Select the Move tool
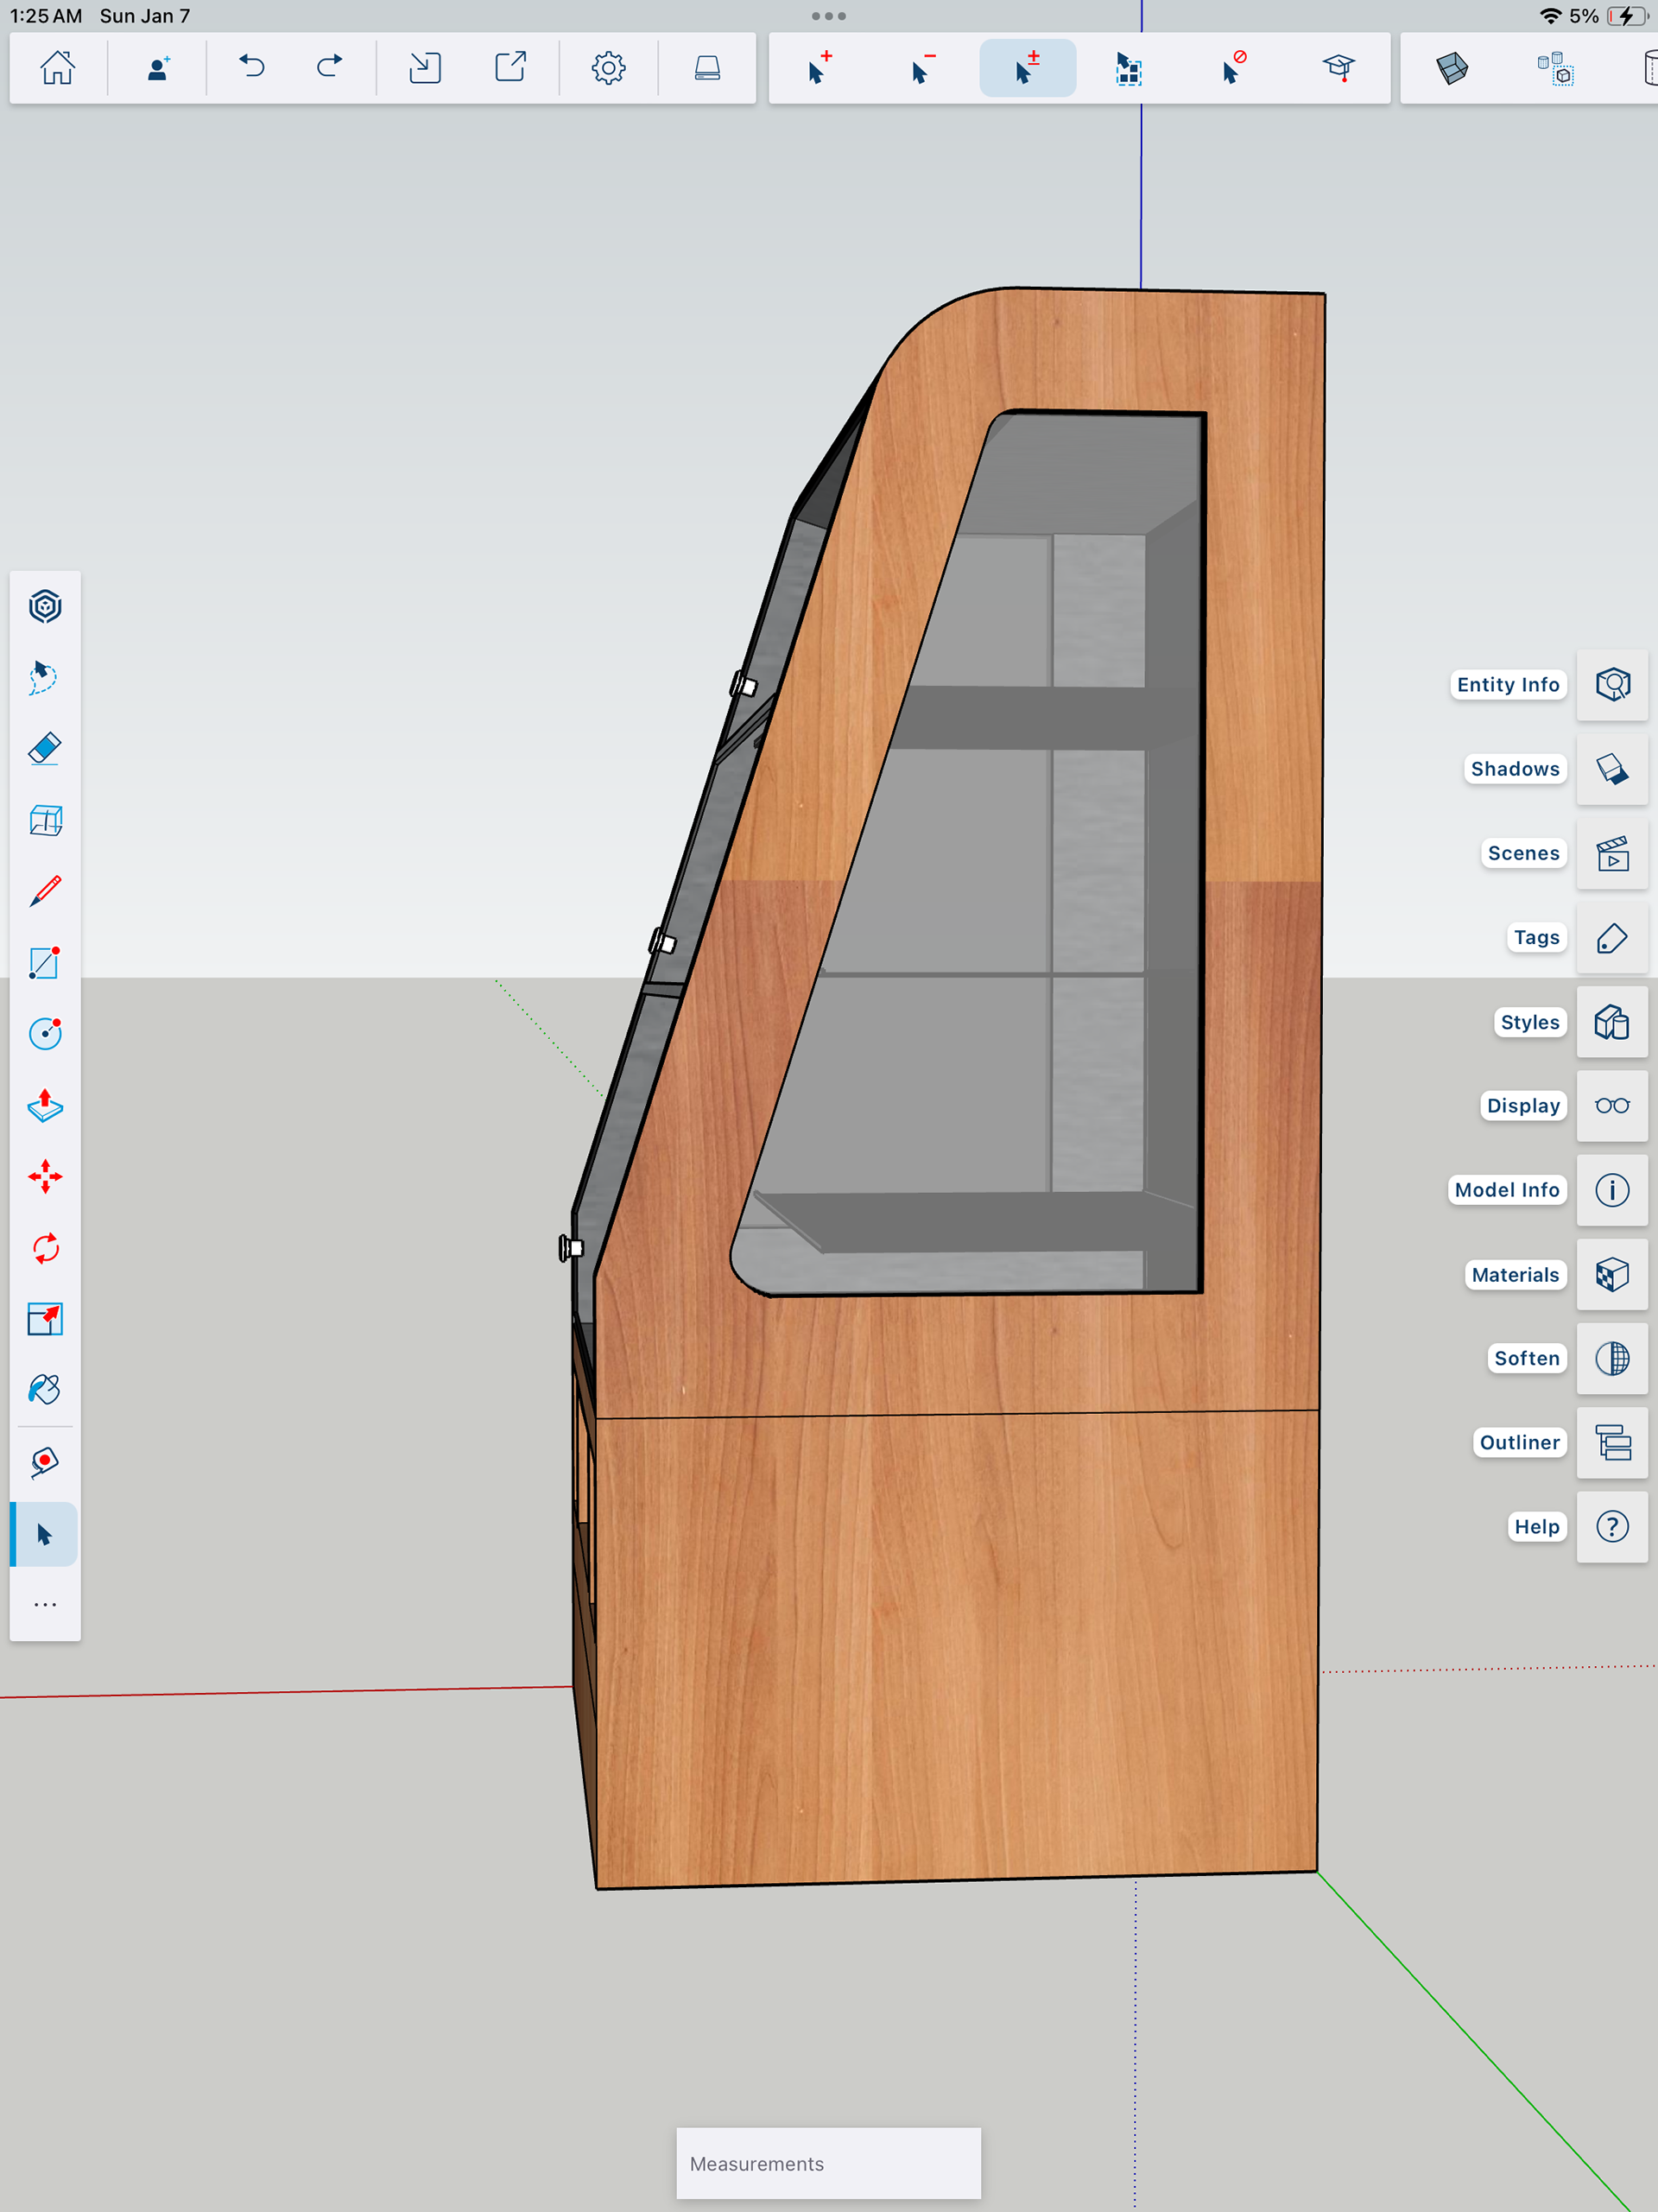The image size is (1658, 2212). pyautogui.click(x=45, y=1176)
